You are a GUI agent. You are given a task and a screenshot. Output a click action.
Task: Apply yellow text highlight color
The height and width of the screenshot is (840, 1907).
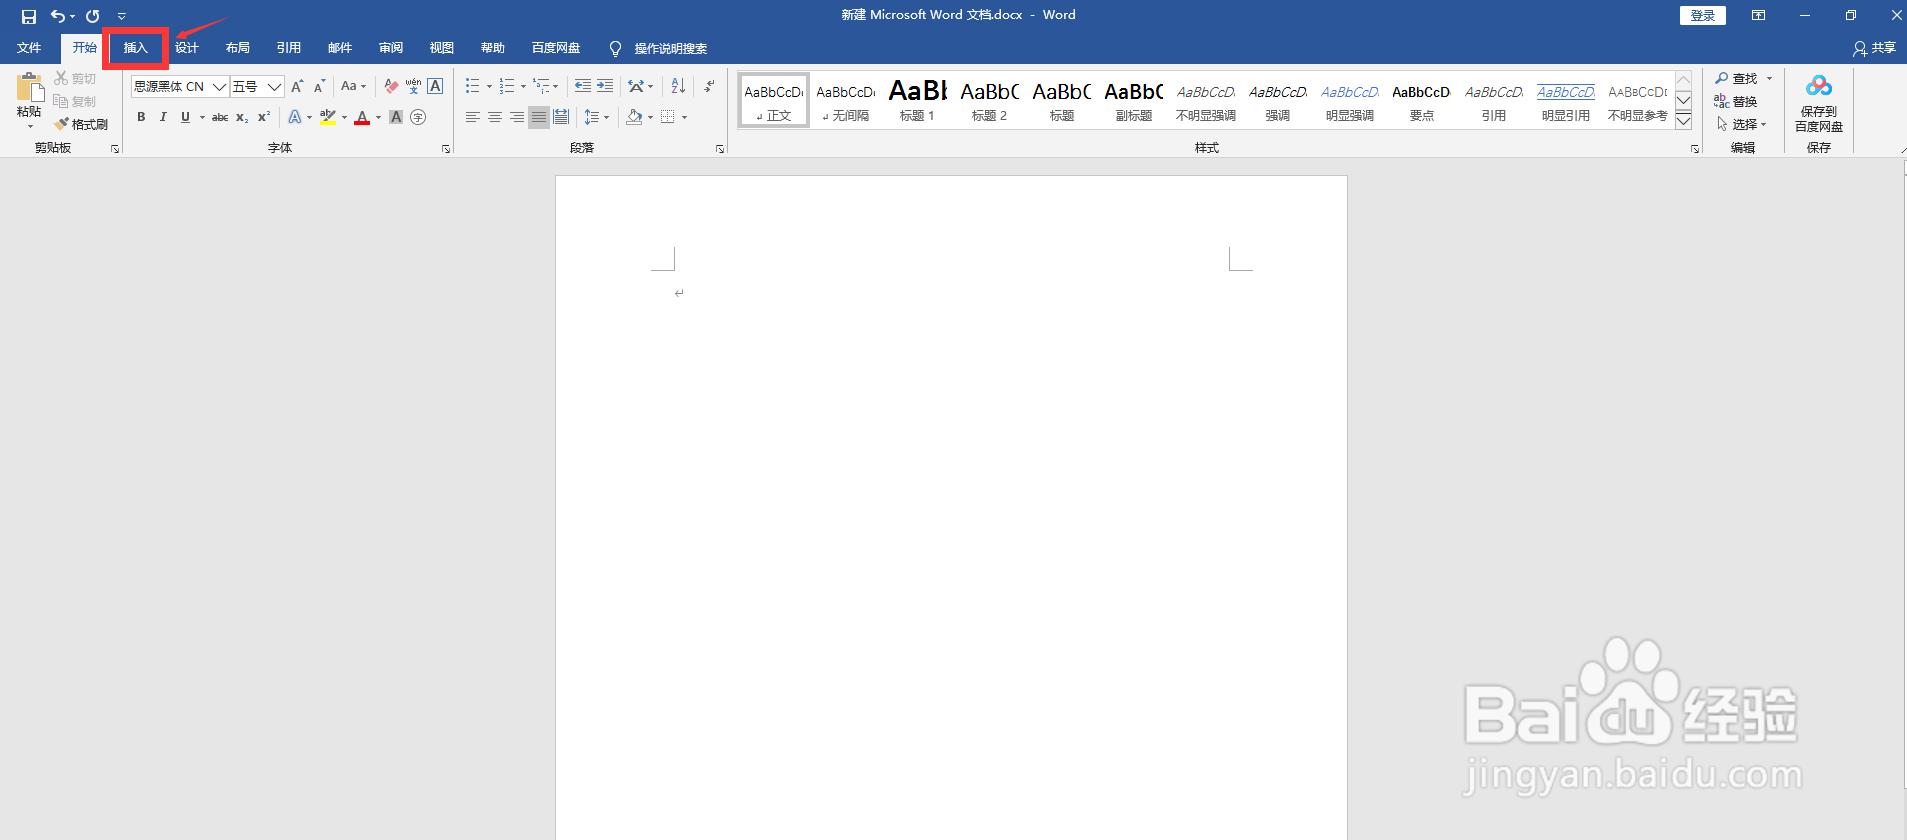click(x=328, y=117)
